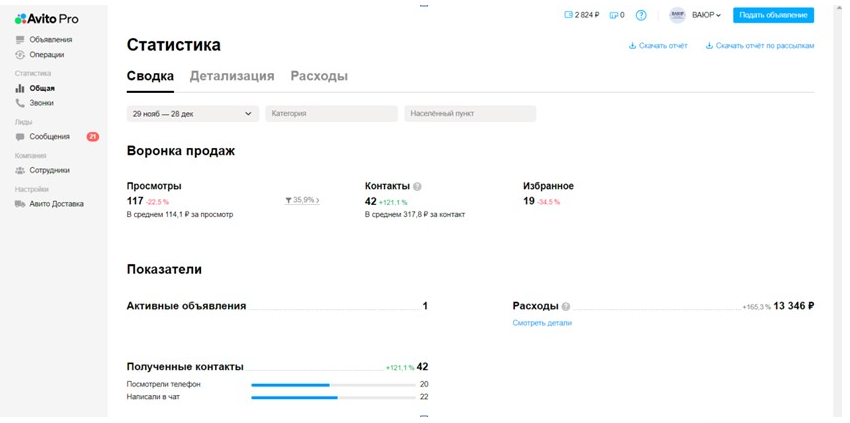
Task: Switch to the Сводка tab
Action: point(150,76)
